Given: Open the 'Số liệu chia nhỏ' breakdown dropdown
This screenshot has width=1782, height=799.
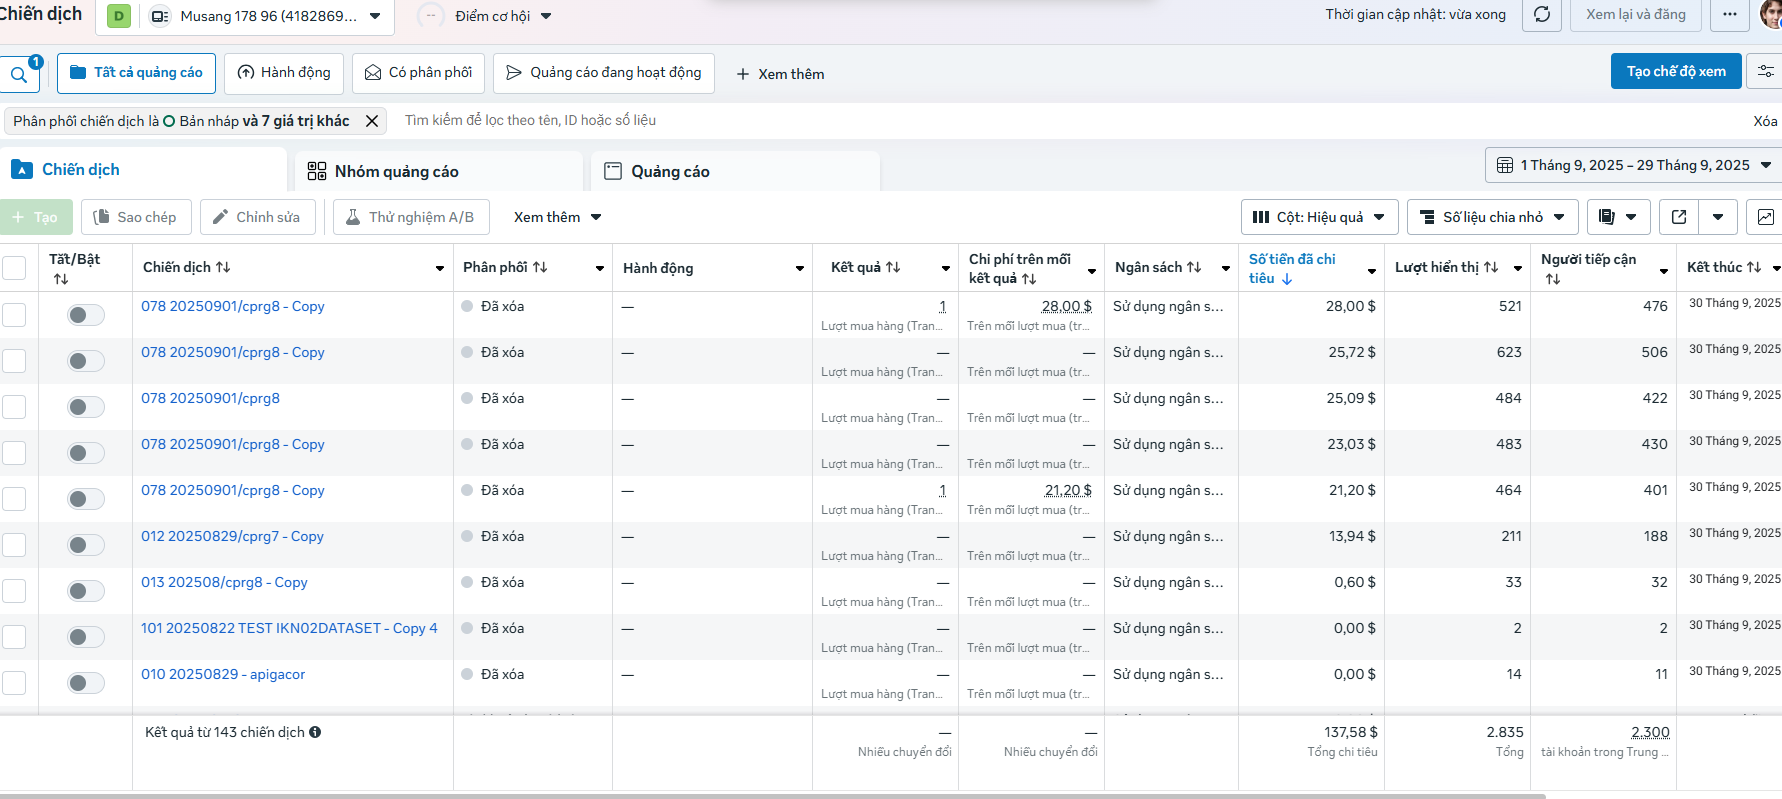Looking at the screenshot, I should [1492, 217].
